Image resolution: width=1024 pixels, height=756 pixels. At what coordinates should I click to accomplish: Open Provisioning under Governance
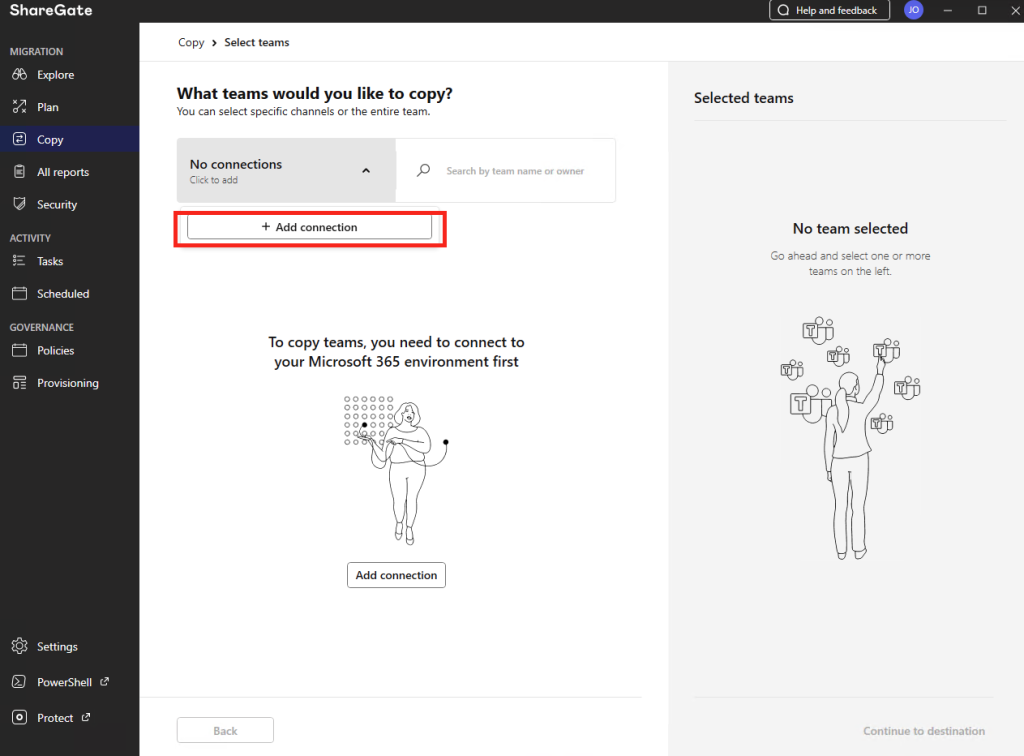pyautogui.click(x=69, y=383)
